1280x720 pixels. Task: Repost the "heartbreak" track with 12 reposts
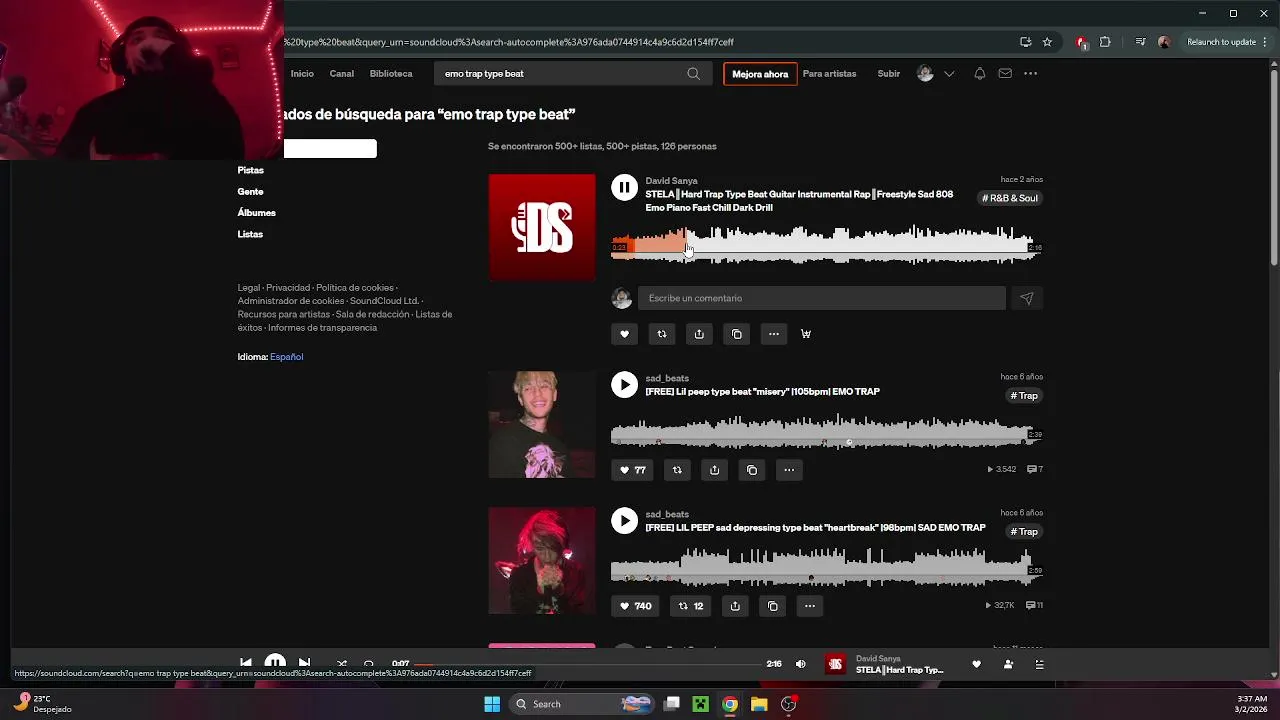(690, 606)
